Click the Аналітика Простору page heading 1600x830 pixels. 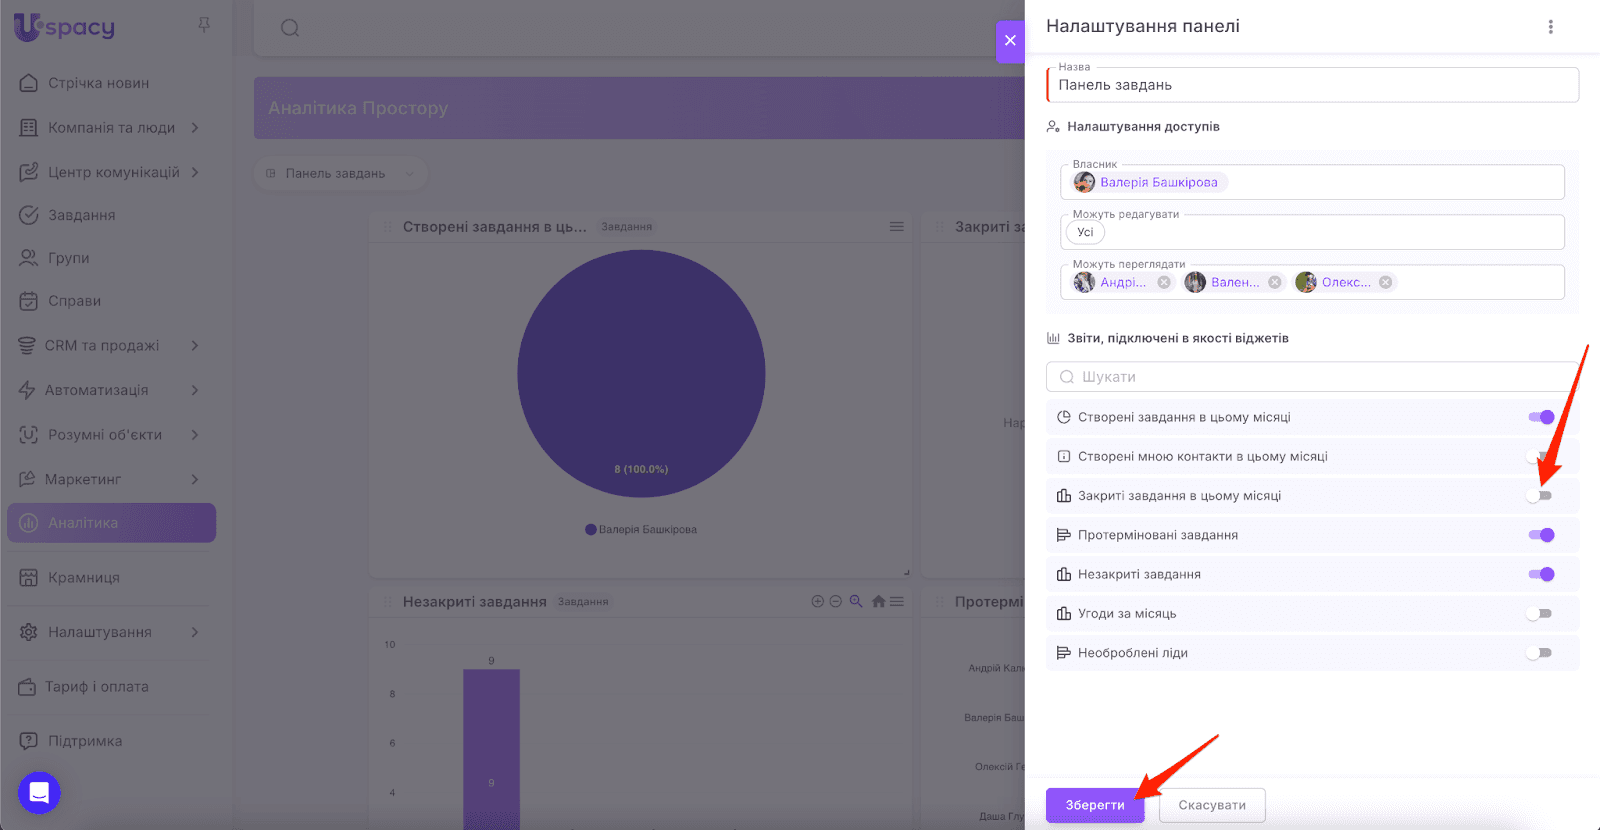pyautogui.click(x=358, y=108)
